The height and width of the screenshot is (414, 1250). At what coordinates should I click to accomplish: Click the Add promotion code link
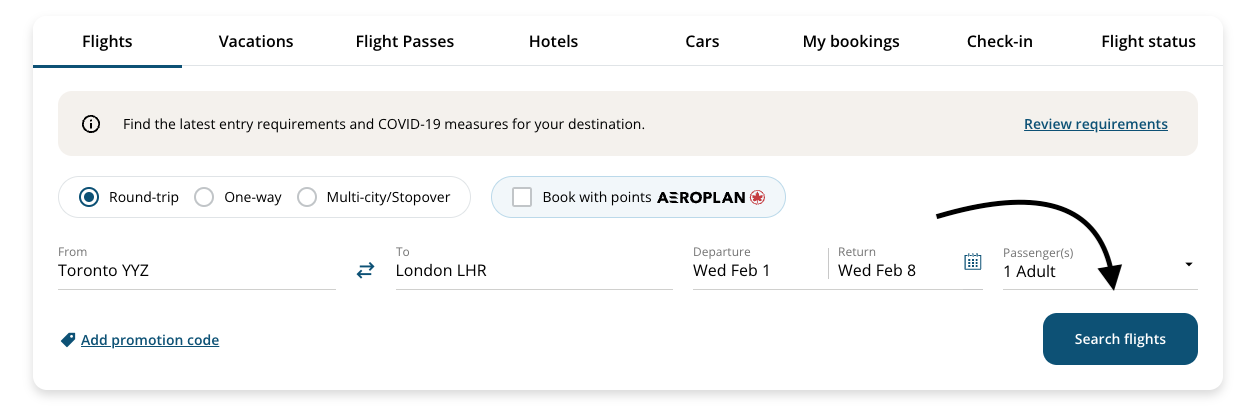point(150,340)
